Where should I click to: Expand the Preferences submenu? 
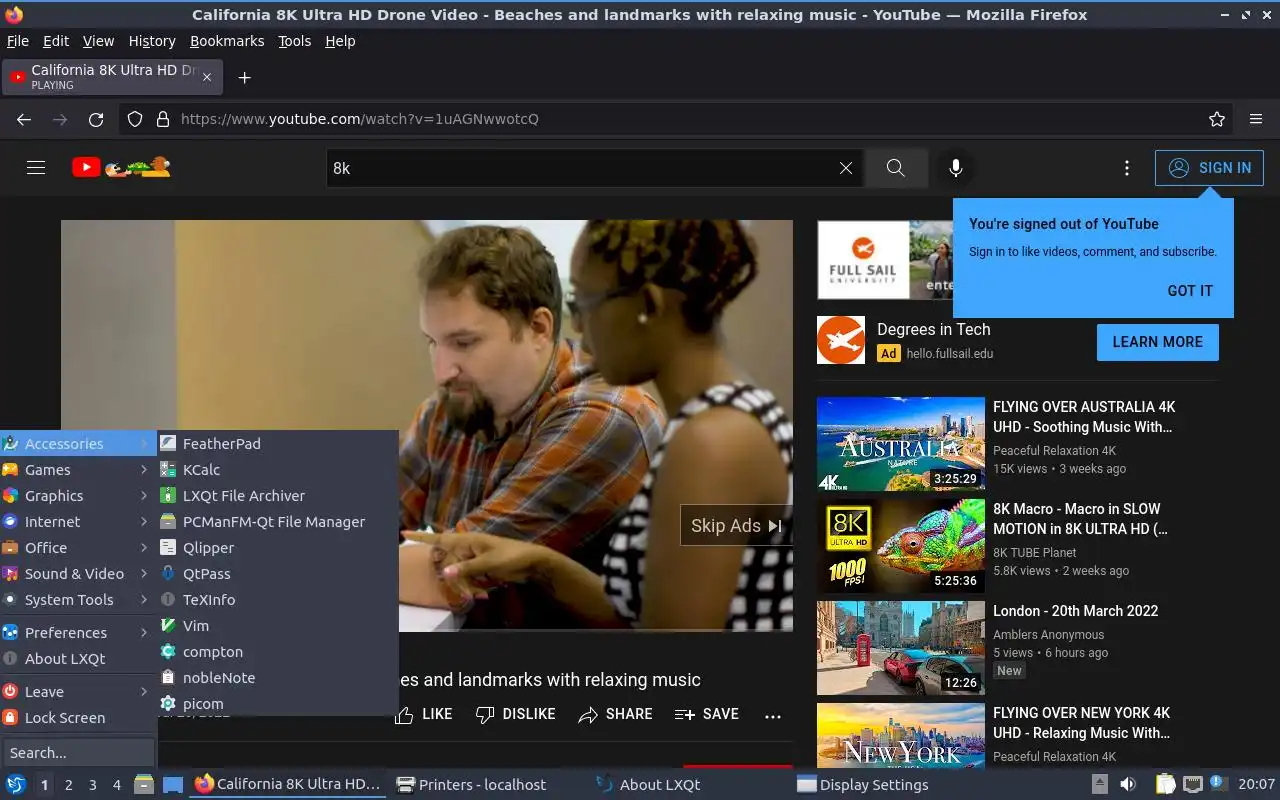(78, 632)
